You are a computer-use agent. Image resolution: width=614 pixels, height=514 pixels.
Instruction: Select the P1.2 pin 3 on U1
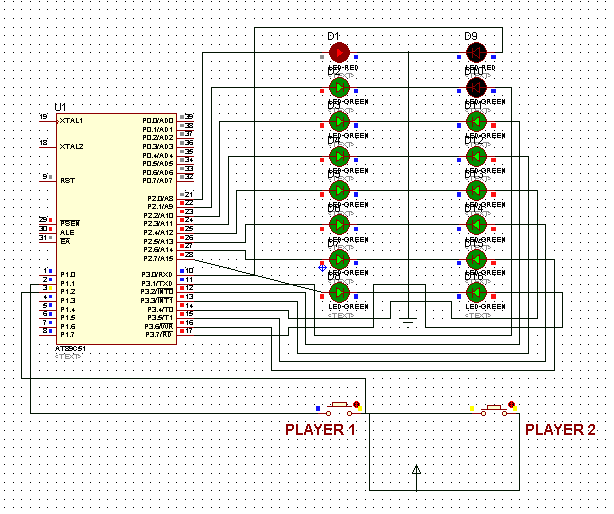(x=44, y=291)
